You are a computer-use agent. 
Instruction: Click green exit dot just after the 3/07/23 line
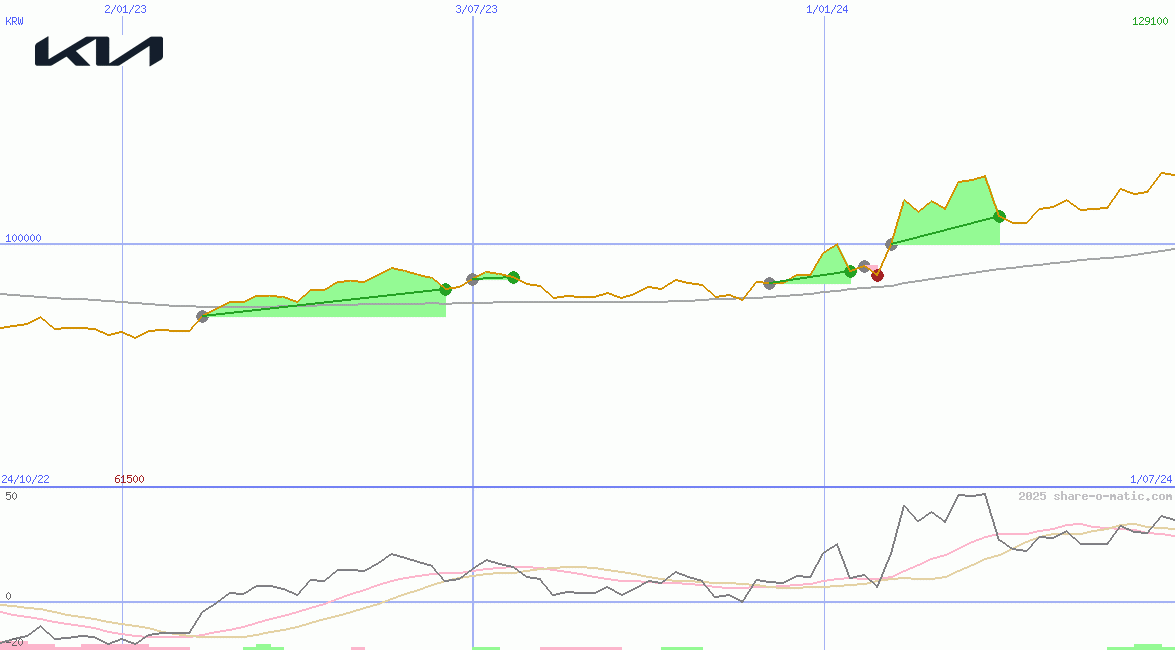click(x=513, y=277)
